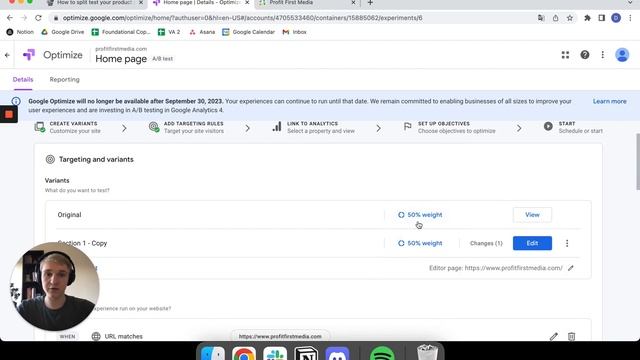
Task: Click the page vertical scrollbar
Action: coord(637,162)
